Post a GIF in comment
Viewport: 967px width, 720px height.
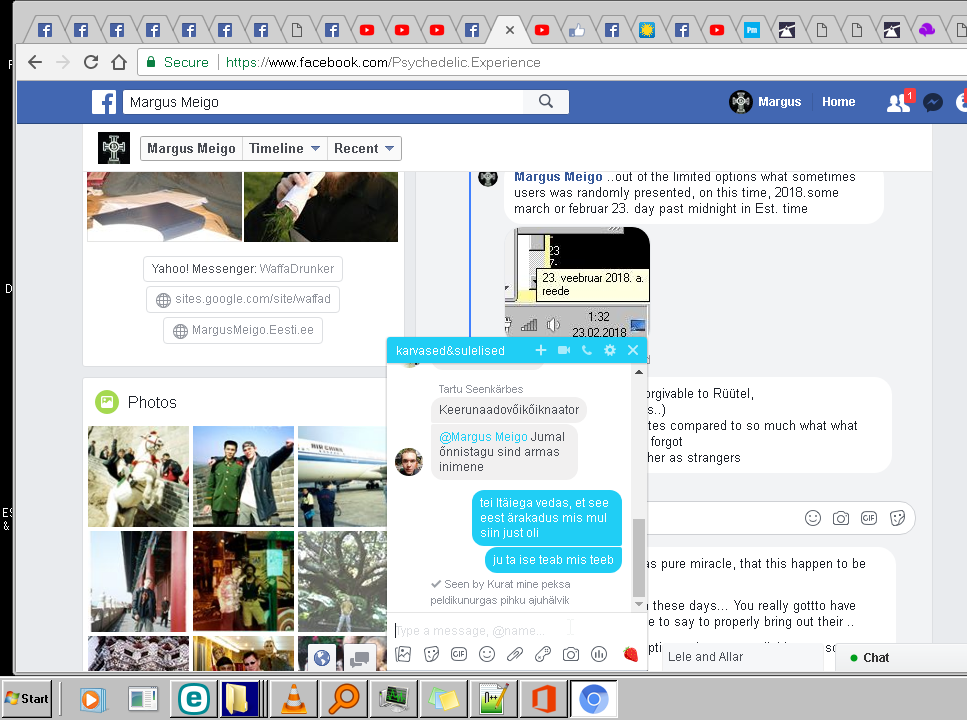(x=869, y=518)
